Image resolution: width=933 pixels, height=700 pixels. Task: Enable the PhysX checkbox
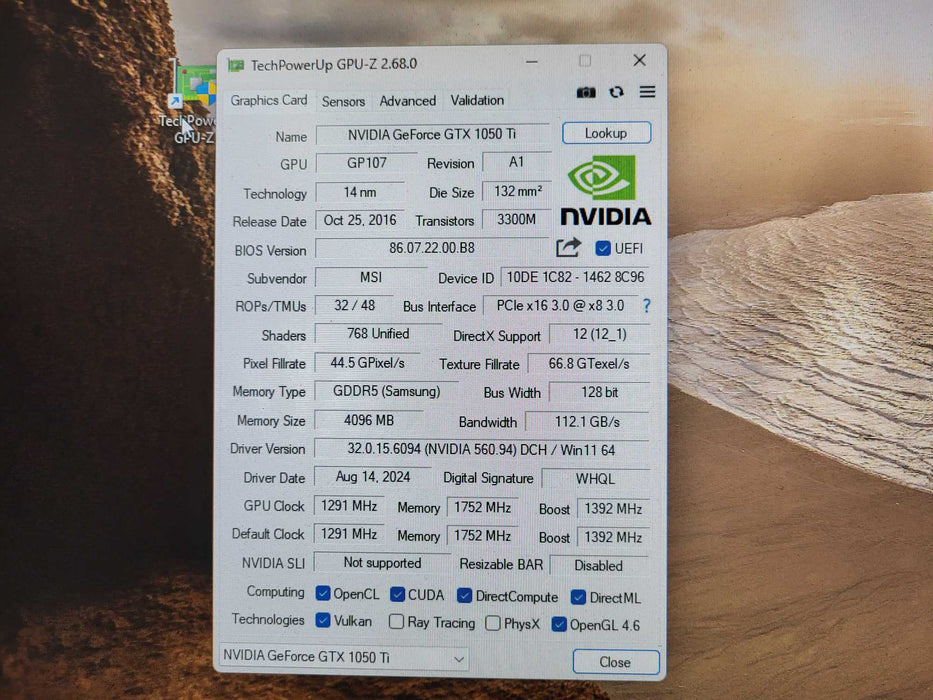tap(493, 623)
